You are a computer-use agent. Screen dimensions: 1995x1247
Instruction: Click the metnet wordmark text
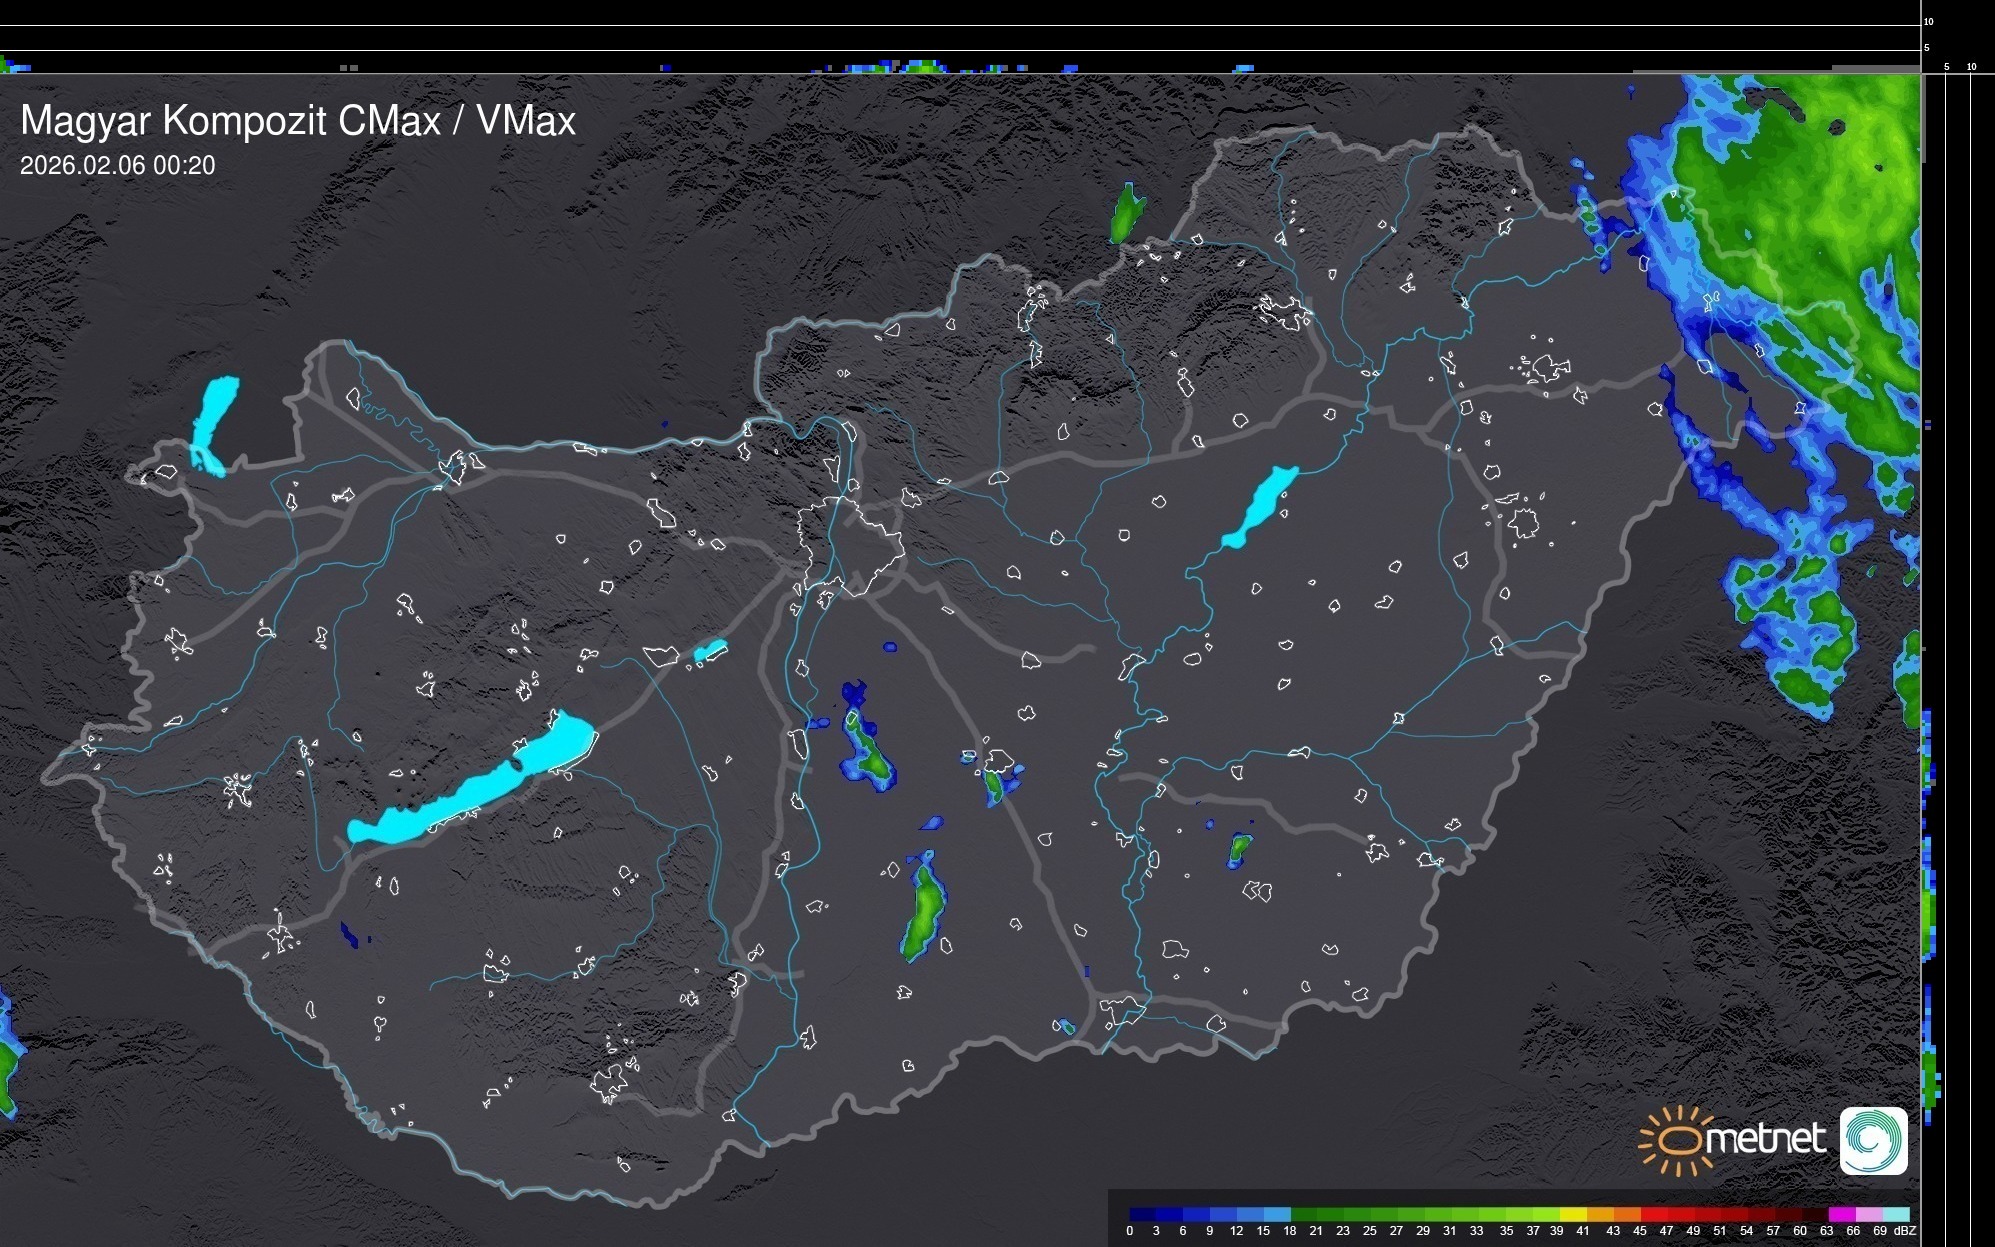point(1765,1139)
